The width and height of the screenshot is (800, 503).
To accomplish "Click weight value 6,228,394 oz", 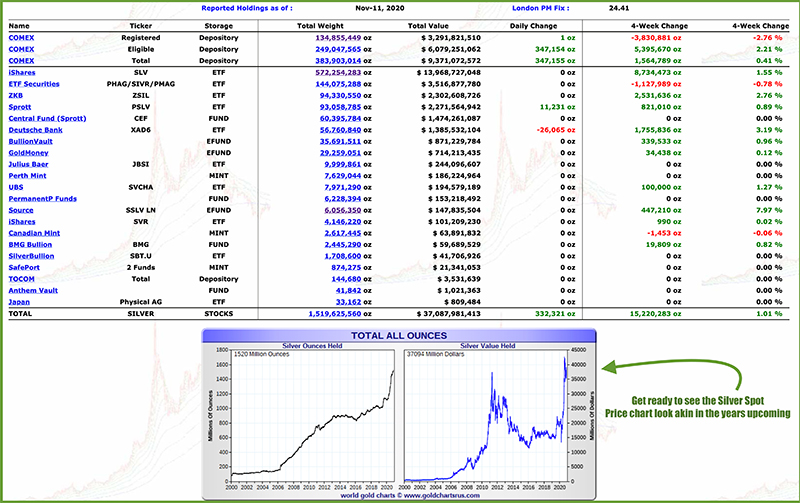I will click(343, 199).
